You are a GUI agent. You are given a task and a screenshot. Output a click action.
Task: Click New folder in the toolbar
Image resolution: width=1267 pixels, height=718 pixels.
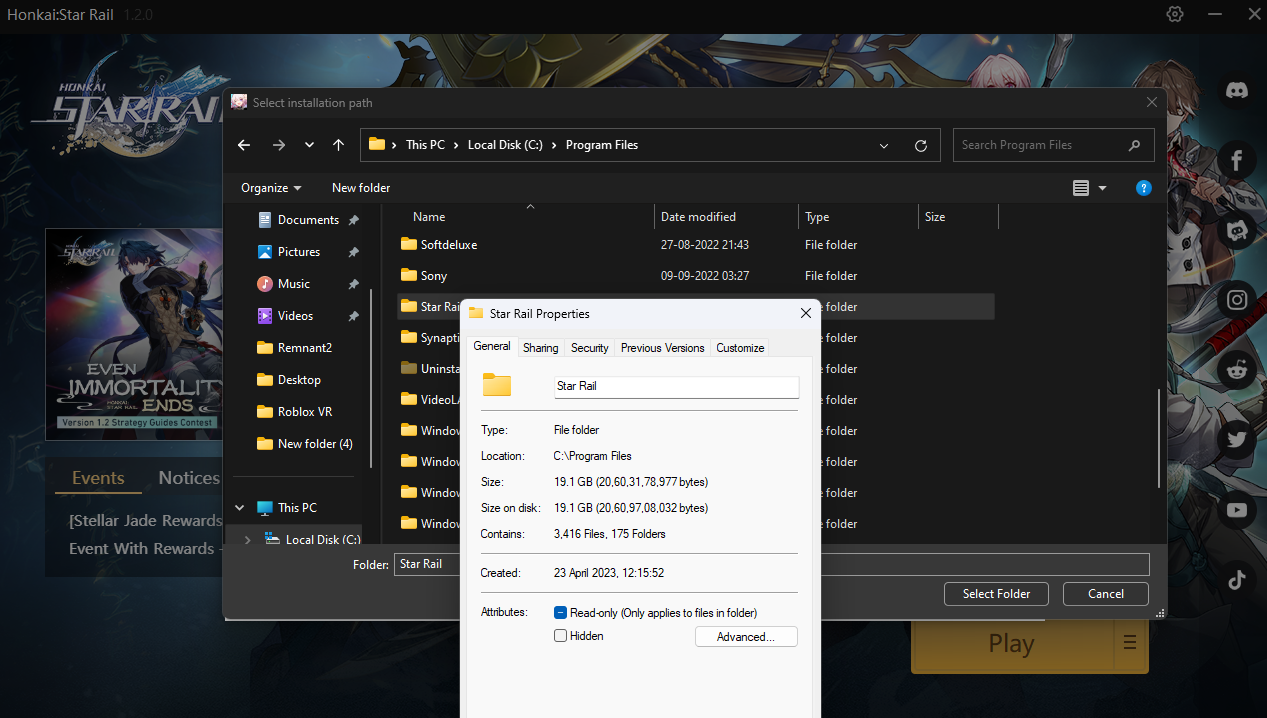(361, 188)
